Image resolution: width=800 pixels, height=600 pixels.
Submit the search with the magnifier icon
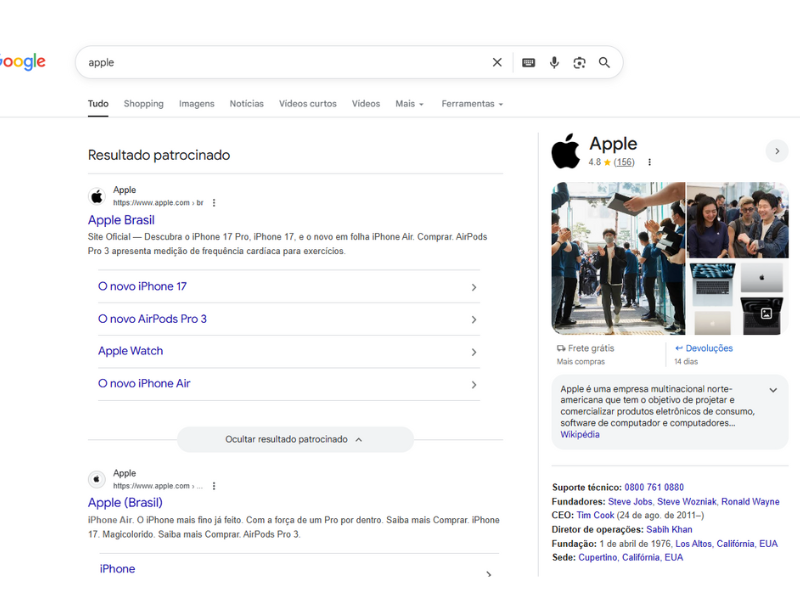click(x=604, y=62)
